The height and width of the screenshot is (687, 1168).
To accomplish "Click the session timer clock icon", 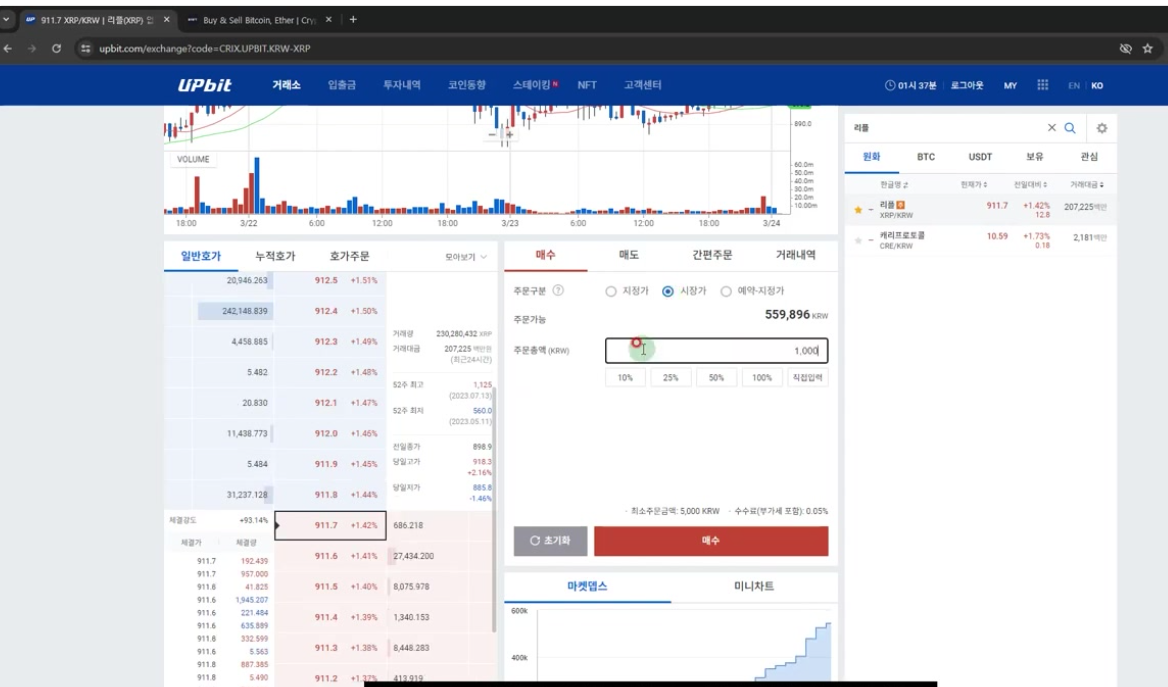I will click(889, 85).
